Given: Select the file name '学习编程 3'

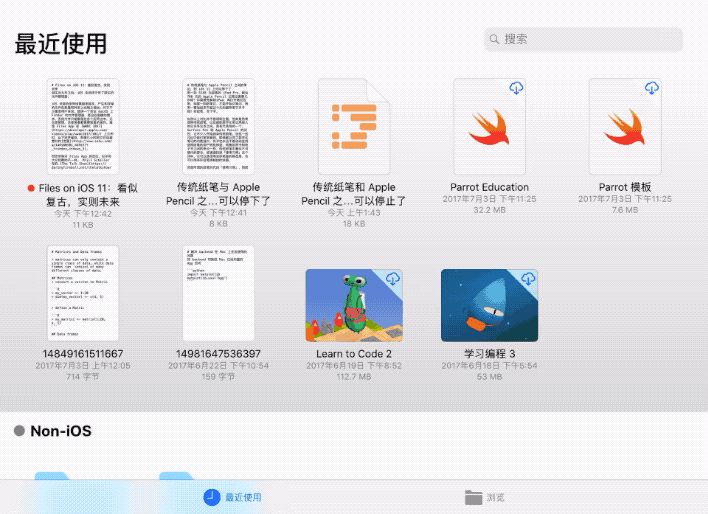Looking at the screenshot, I should pos(489,354).
